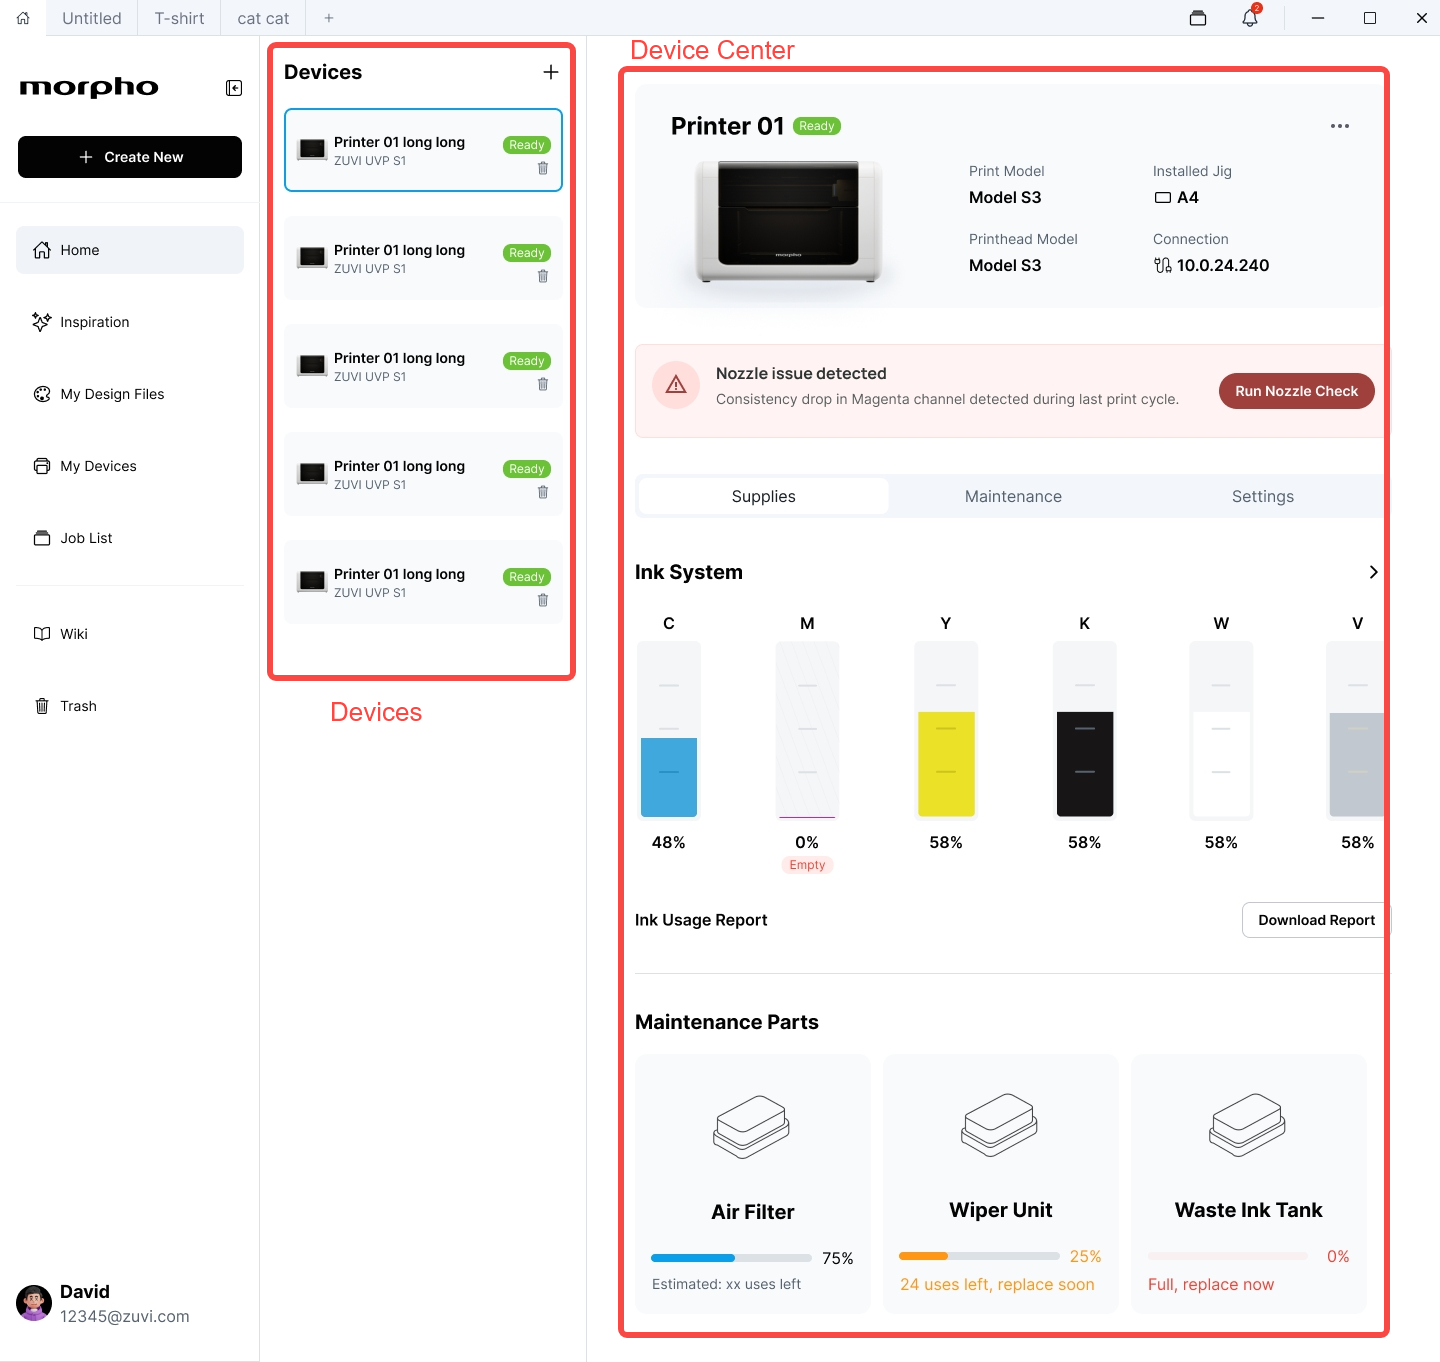Click the 'Nozzle issue detected' heading
Screen dimensions: 1440x1362
click(801, 373)
